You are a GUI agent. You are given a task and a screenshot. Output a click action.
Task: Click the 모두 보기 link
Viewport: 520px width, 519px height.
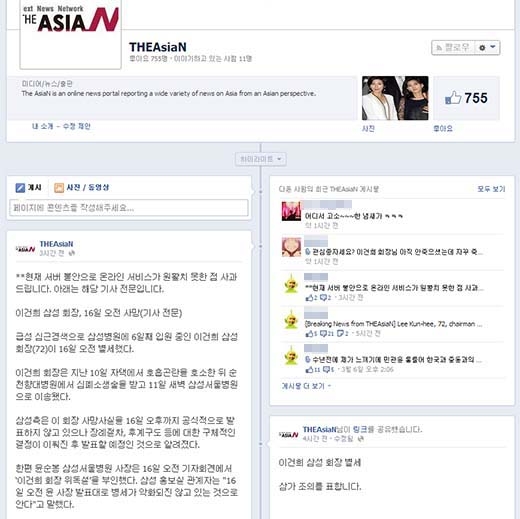(x=491, y=189)
